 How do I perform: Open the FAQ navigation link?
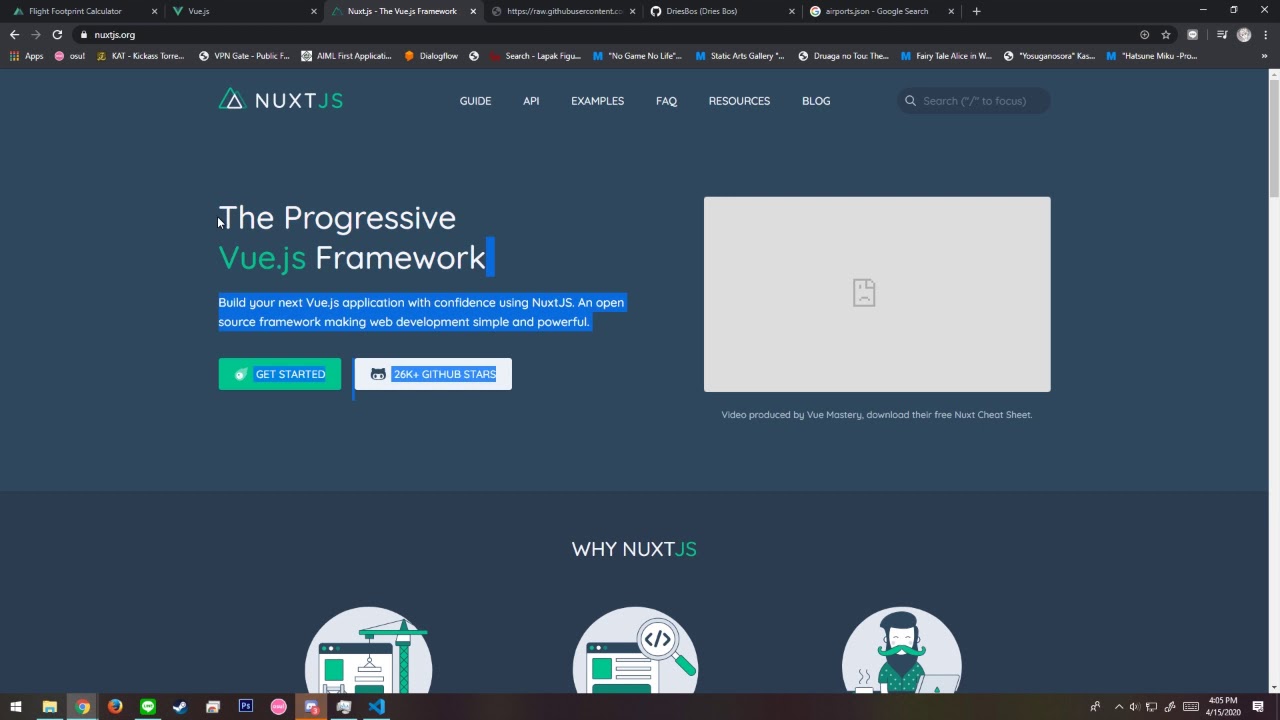[666, 101]
